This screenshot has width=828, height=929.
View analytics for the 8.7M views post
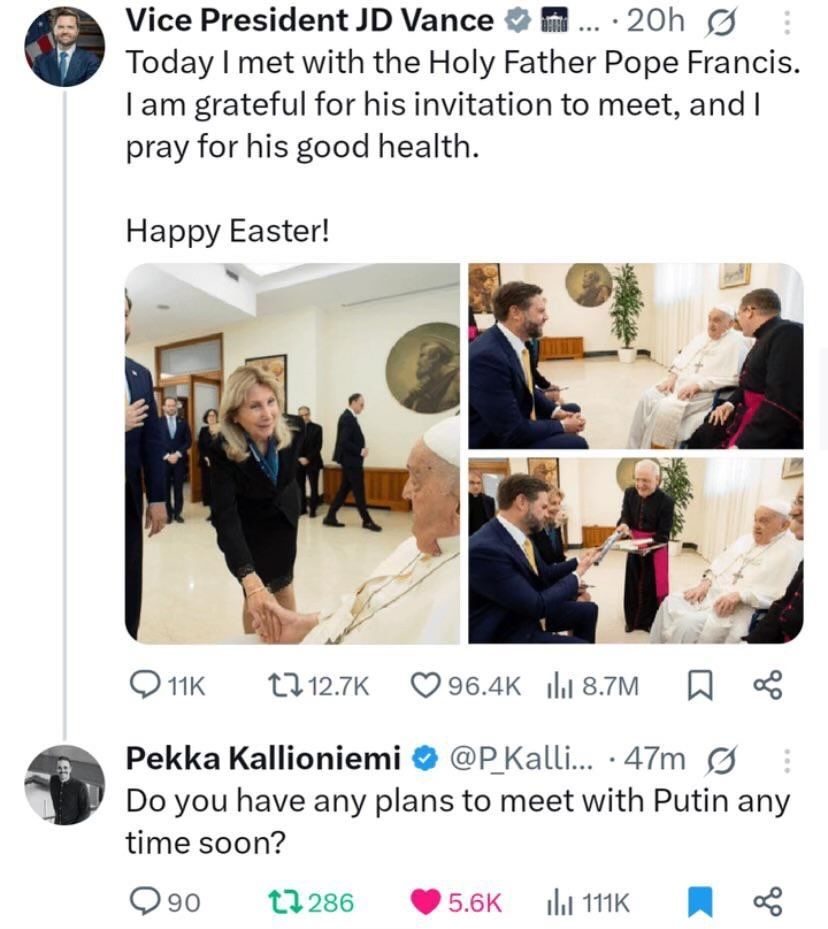pos(558,685)
